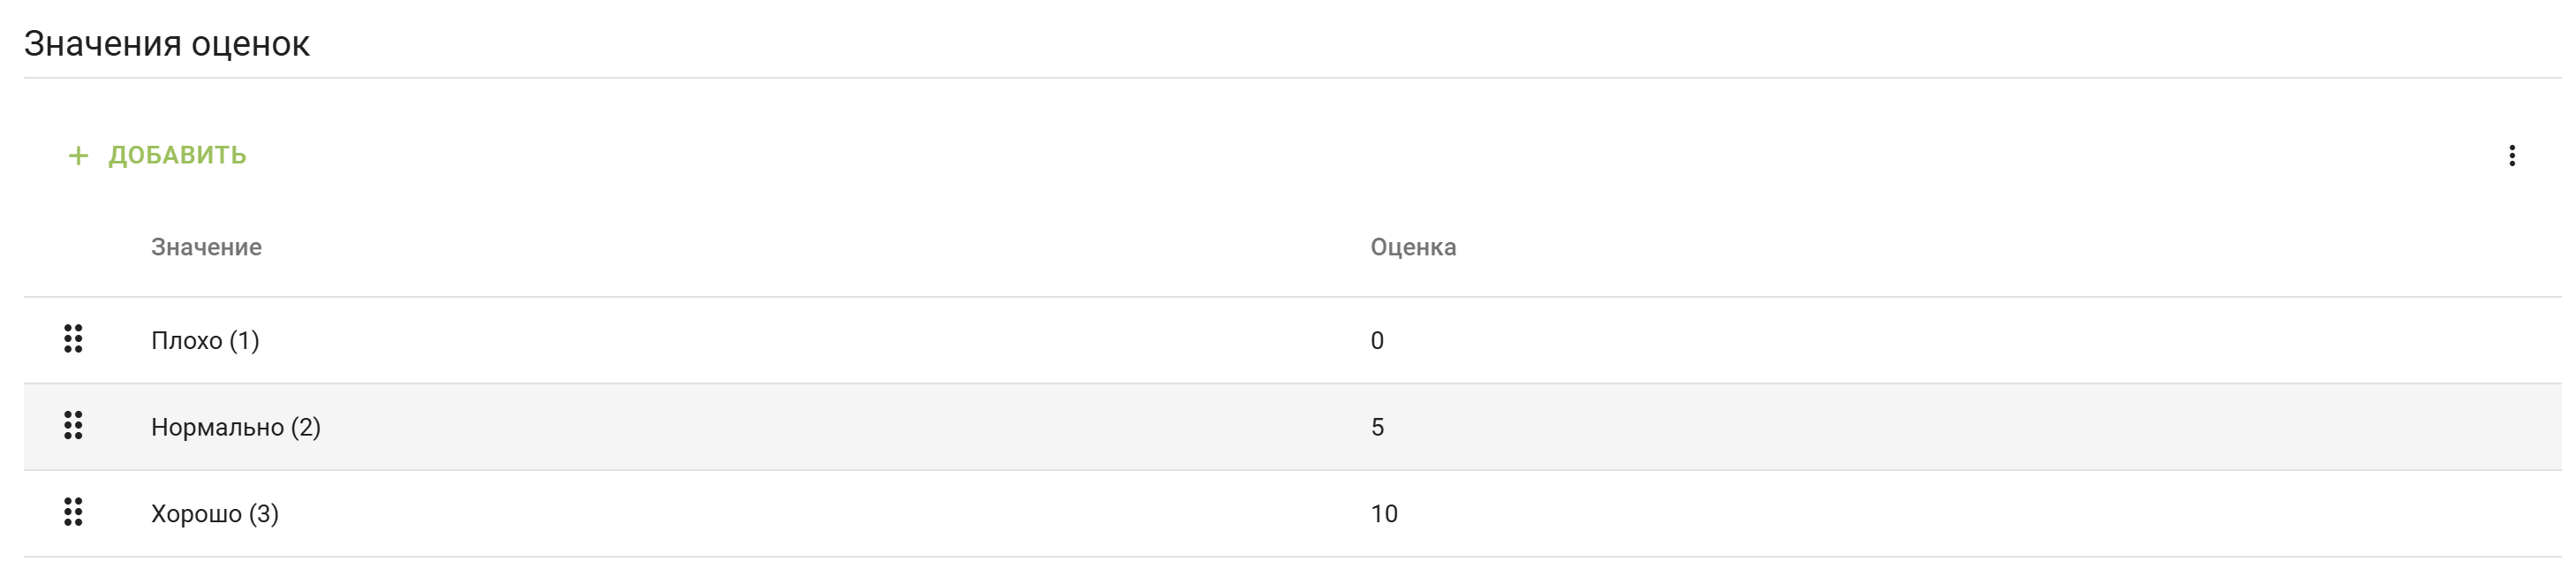Click the far right end of Хорошо row

2500,514
